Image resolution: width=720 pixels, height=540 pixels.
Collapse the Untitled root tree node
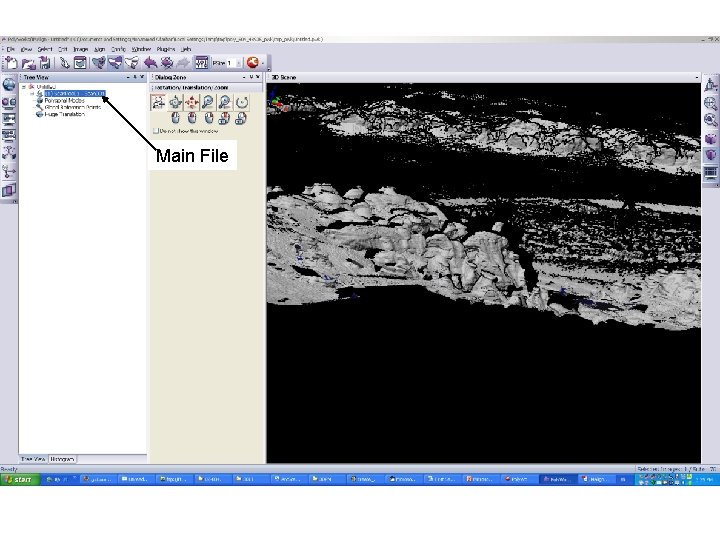pyautogui.click(x=24, y=87)
